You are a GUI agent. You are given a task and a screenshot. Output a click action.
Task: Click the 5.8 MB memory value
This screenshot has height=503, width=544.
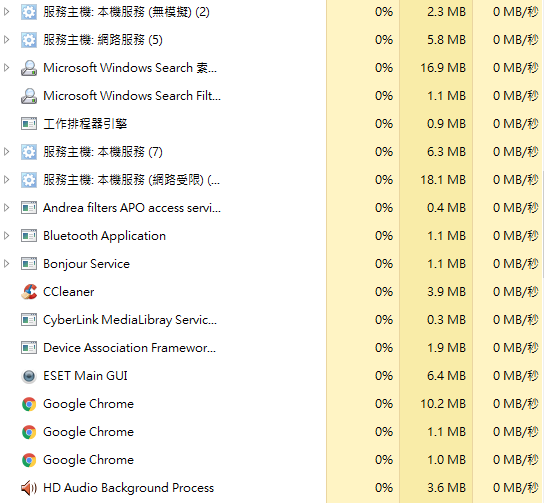(447, 40)
